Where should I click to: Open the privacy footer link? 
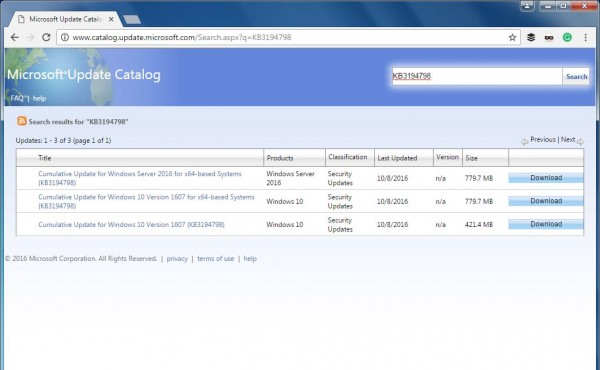click(177, 259)
